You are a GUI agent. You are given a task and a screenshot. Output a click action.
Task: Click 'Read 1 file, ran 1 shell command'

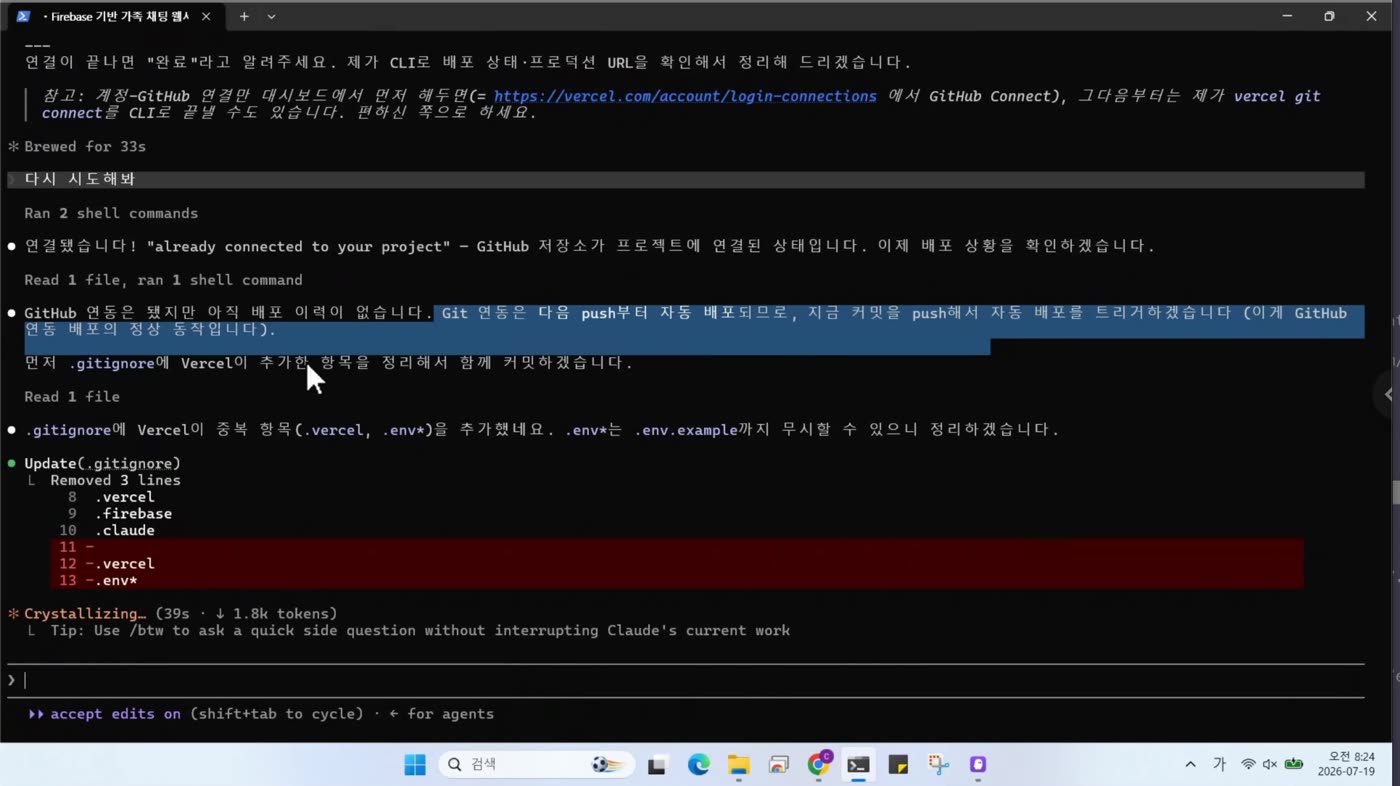pyautogui.click(x=163, y=280)
